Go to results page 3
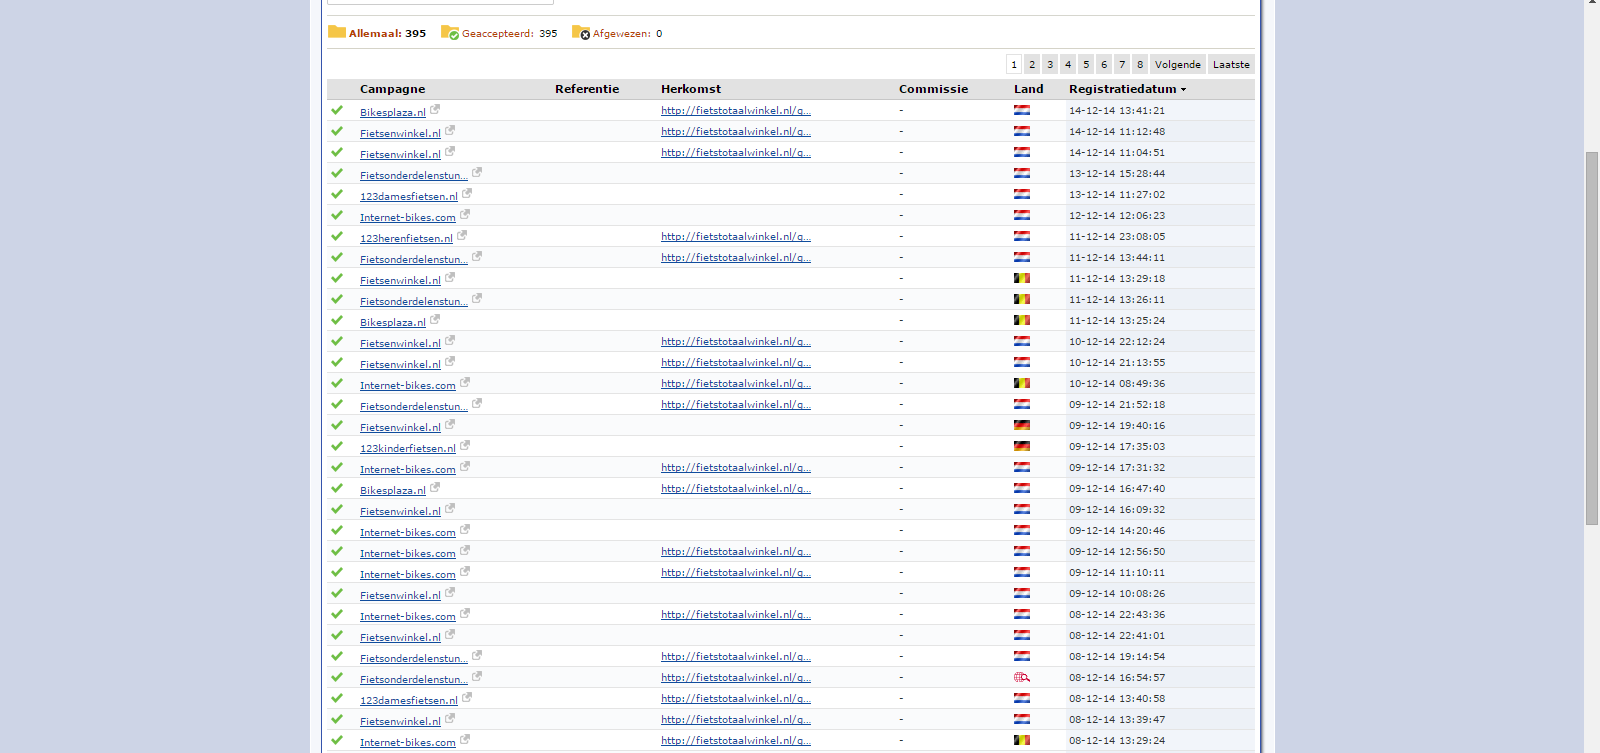This screenshot has height=753, width=1600. (x=1050, y=64)
